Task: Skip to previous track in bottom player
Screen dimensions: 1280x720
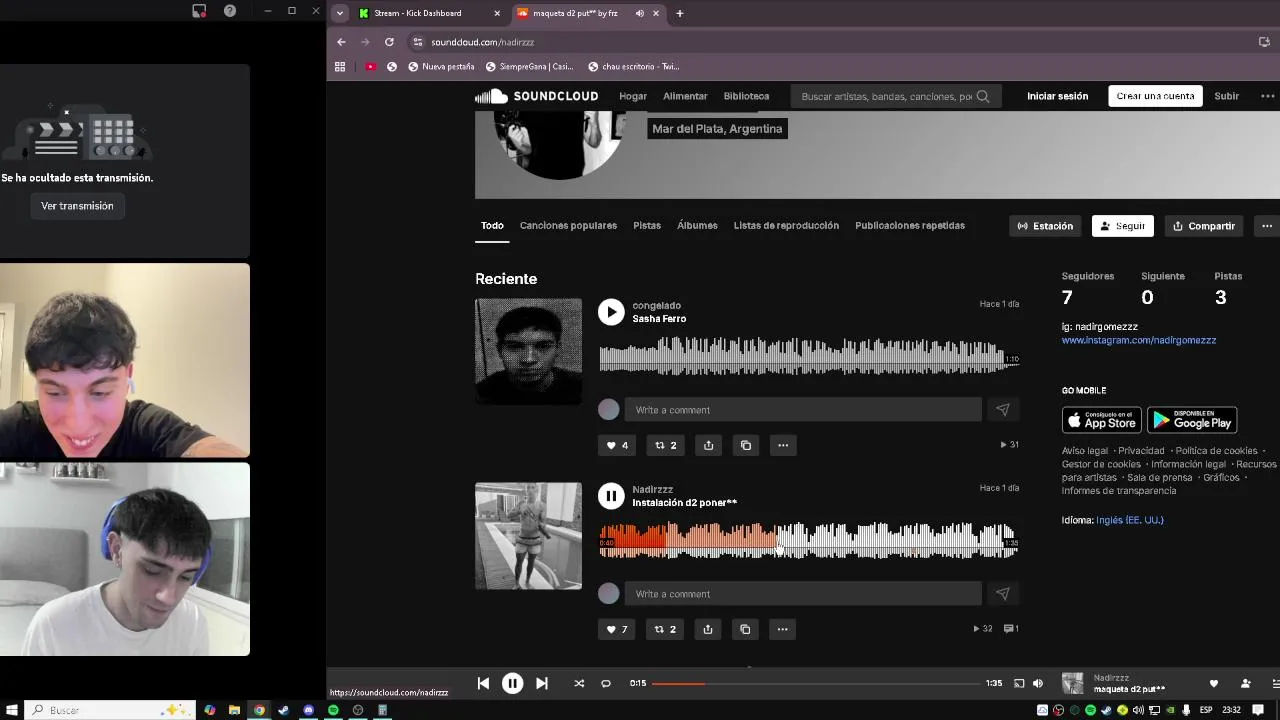Action: click(x=483, y=684)
